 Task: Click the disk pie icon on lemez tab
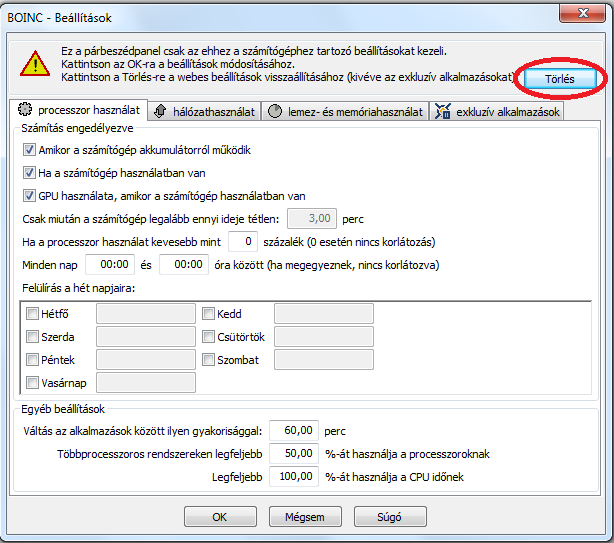pos(275,111)
